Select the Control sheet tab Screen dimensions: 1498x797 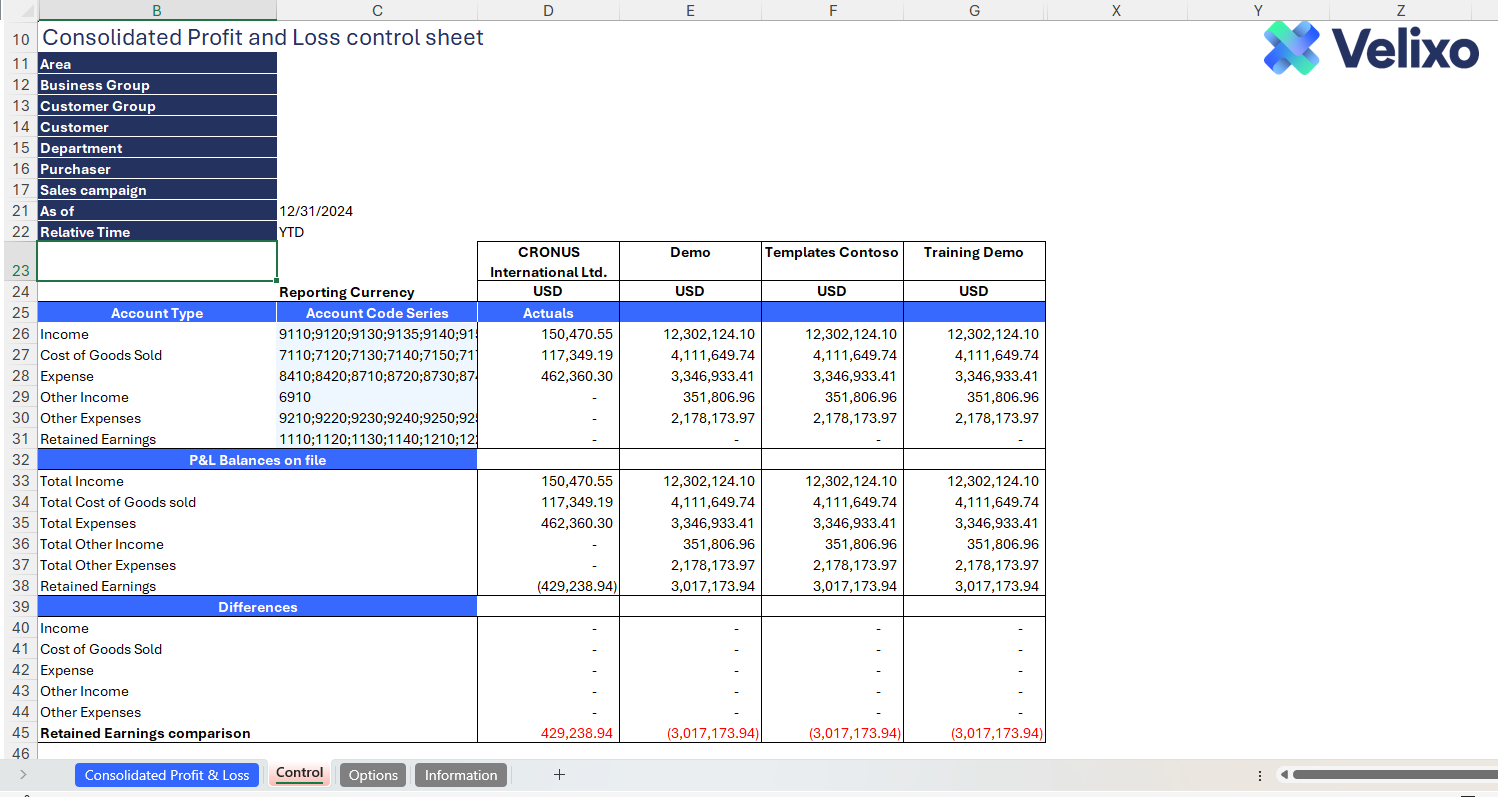pyautogui.click(x=299, y=774)
